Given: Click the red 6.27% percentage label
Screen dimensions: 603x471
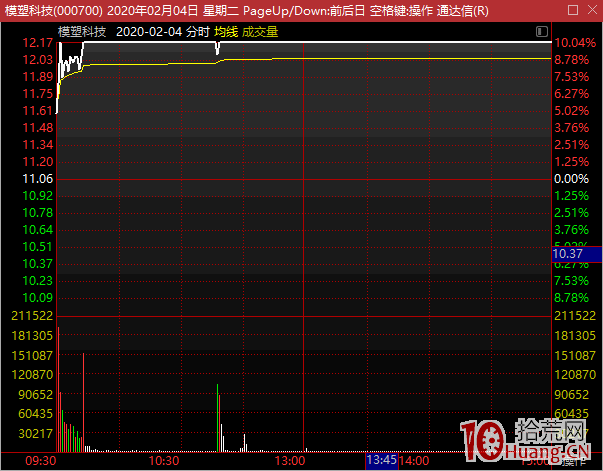Looking at the screenshot, I should point(571,93).
